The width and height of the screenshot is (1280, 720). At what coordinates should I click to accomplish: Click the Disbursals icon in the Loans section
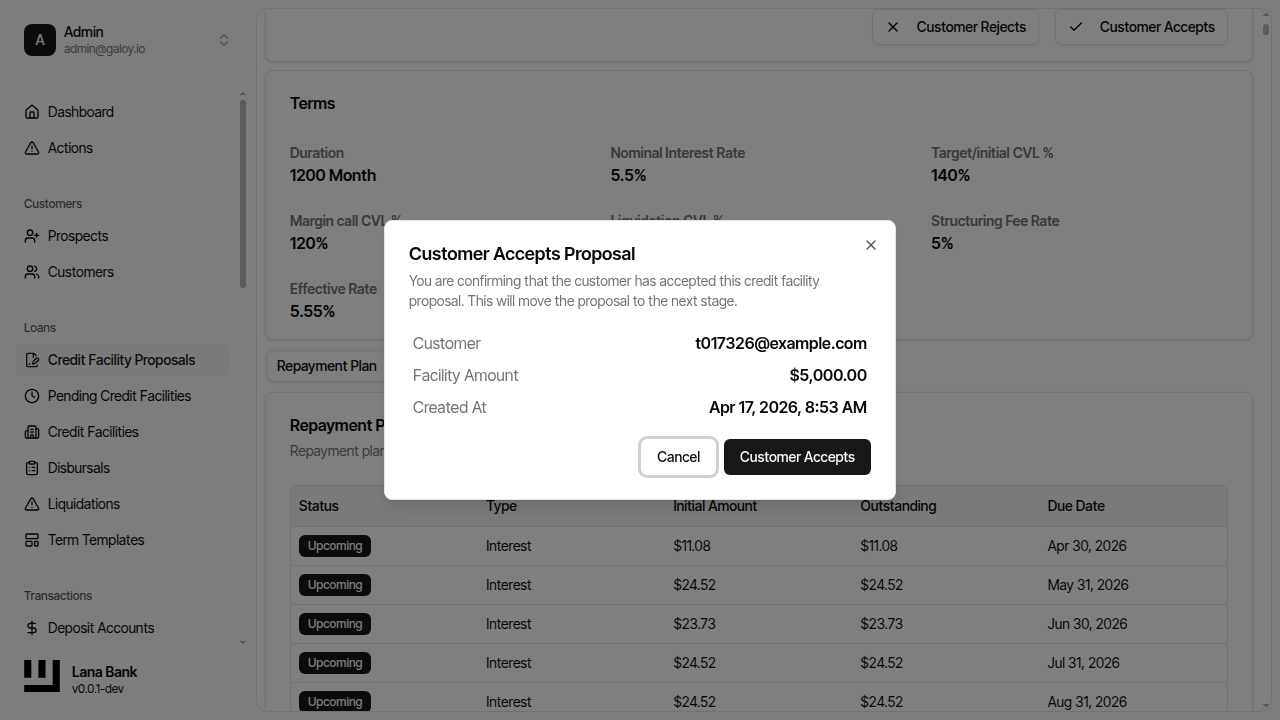(x=33, y=467)
